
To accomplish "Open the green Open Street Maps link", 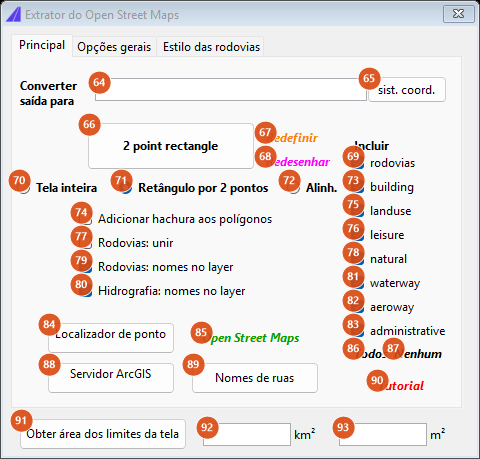I will 251,338.
